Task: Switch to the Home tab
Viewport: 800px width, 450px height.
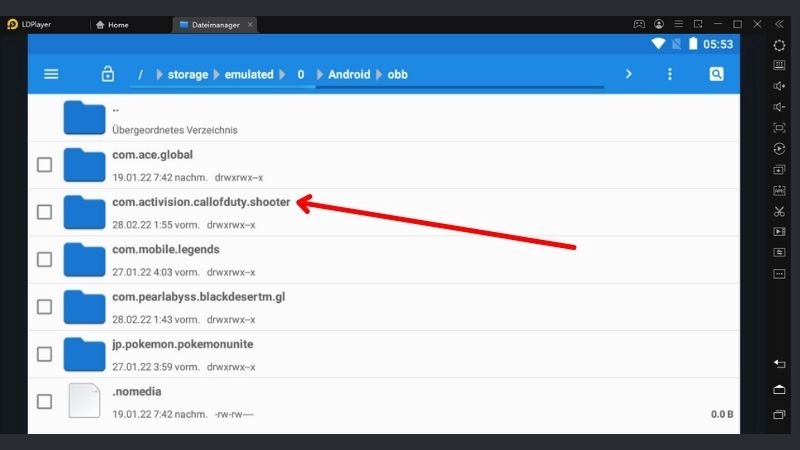Action: [x=112, y=24]
